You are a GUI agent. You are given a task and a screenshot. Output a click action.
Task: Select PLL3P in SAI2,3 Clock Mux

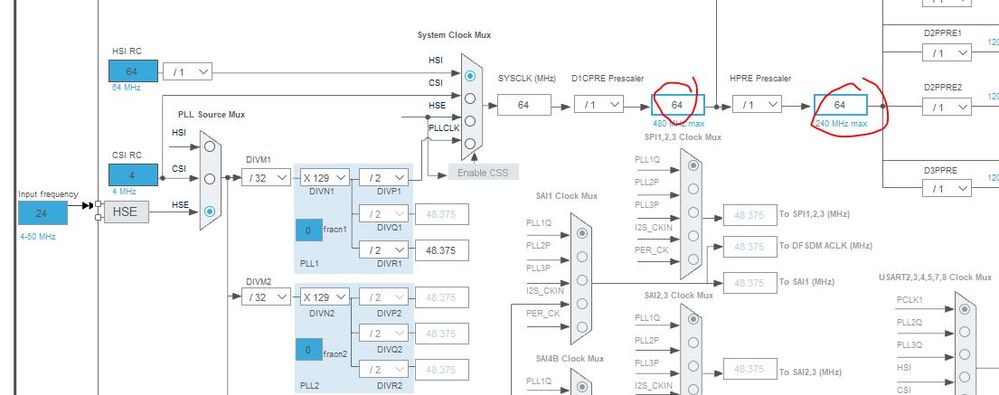693,366
